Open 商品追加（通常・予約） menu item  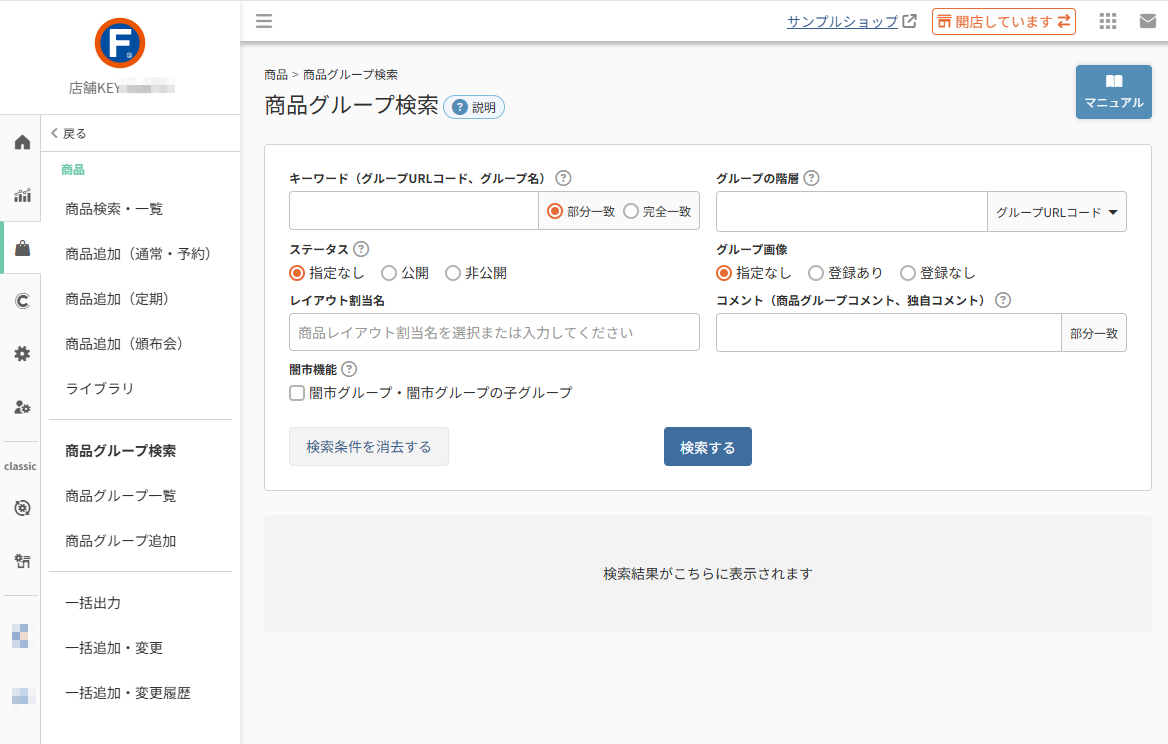(139, 254)
